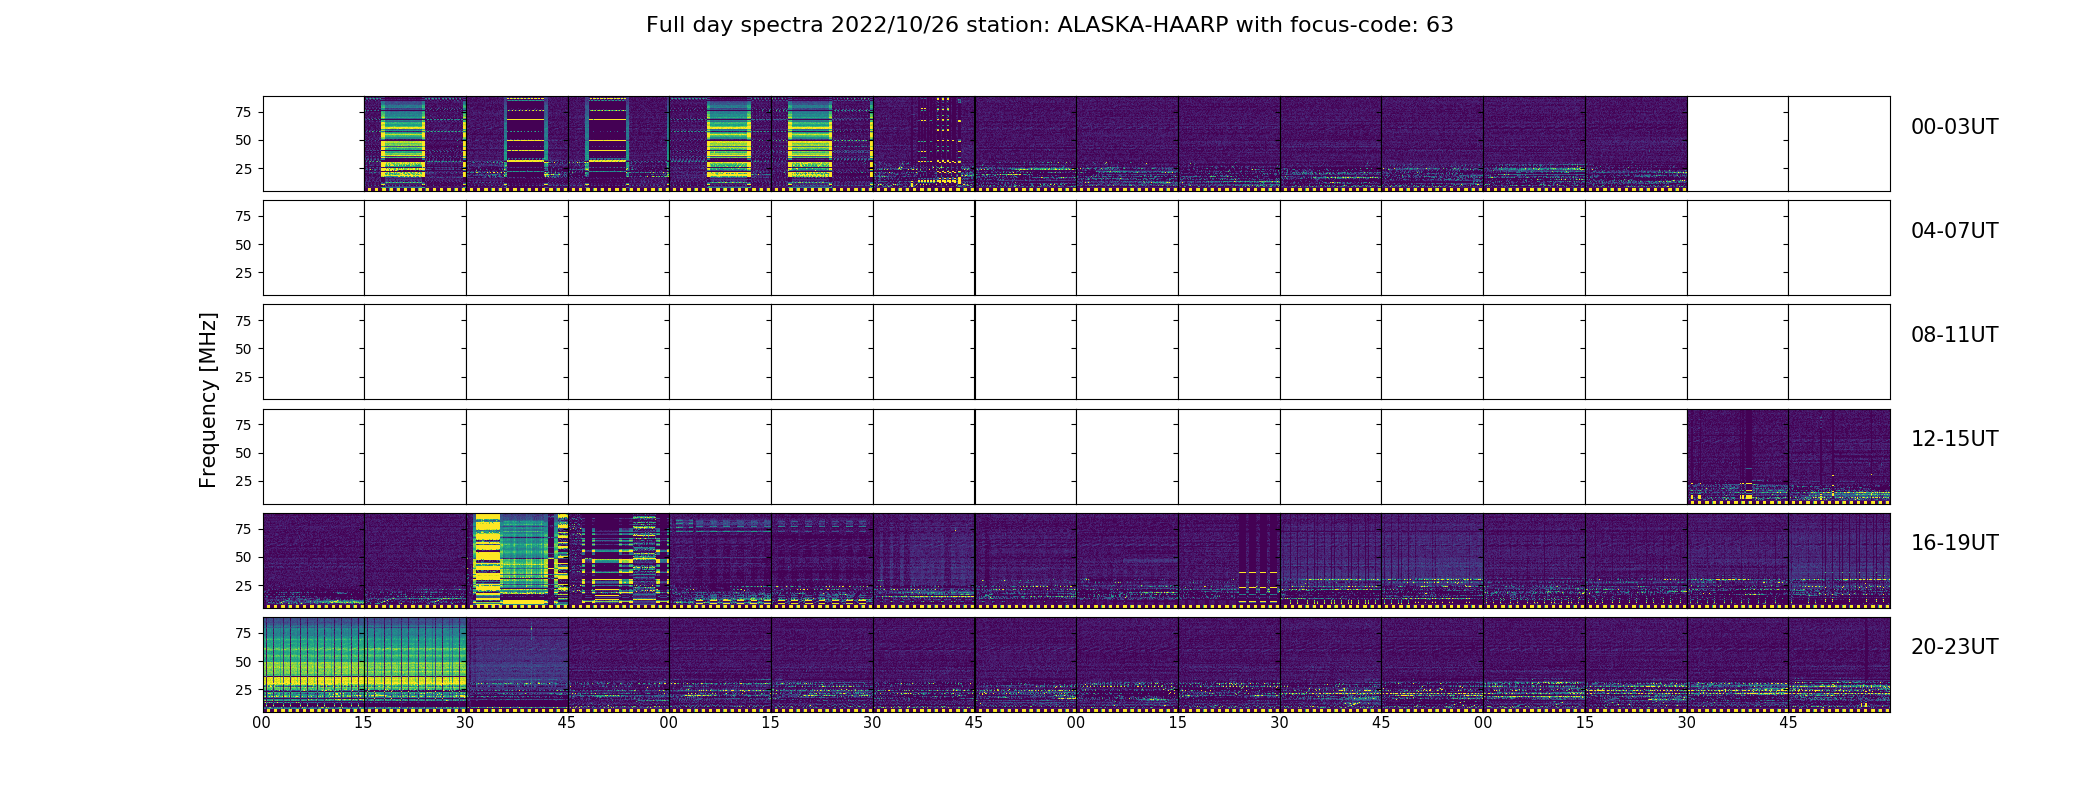Click the first "00" time-axis tick label
The width and height of the screenshot is (2100, 800).
tap(262, 723)
